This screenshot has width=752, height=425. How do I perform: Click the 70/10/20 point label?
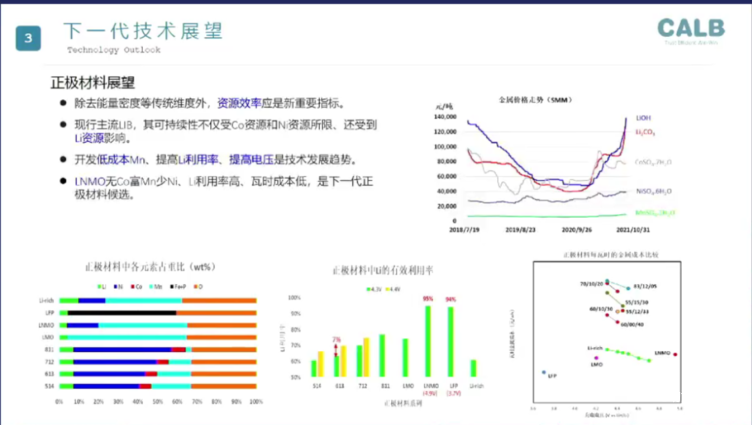[x=591, y=284]
